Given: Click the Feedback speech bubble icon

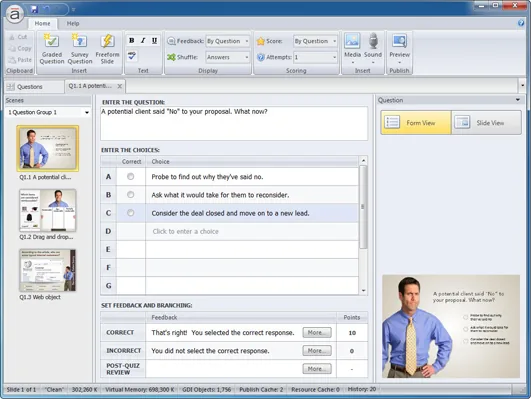Looking at the screenshot, I should (171, 41).
